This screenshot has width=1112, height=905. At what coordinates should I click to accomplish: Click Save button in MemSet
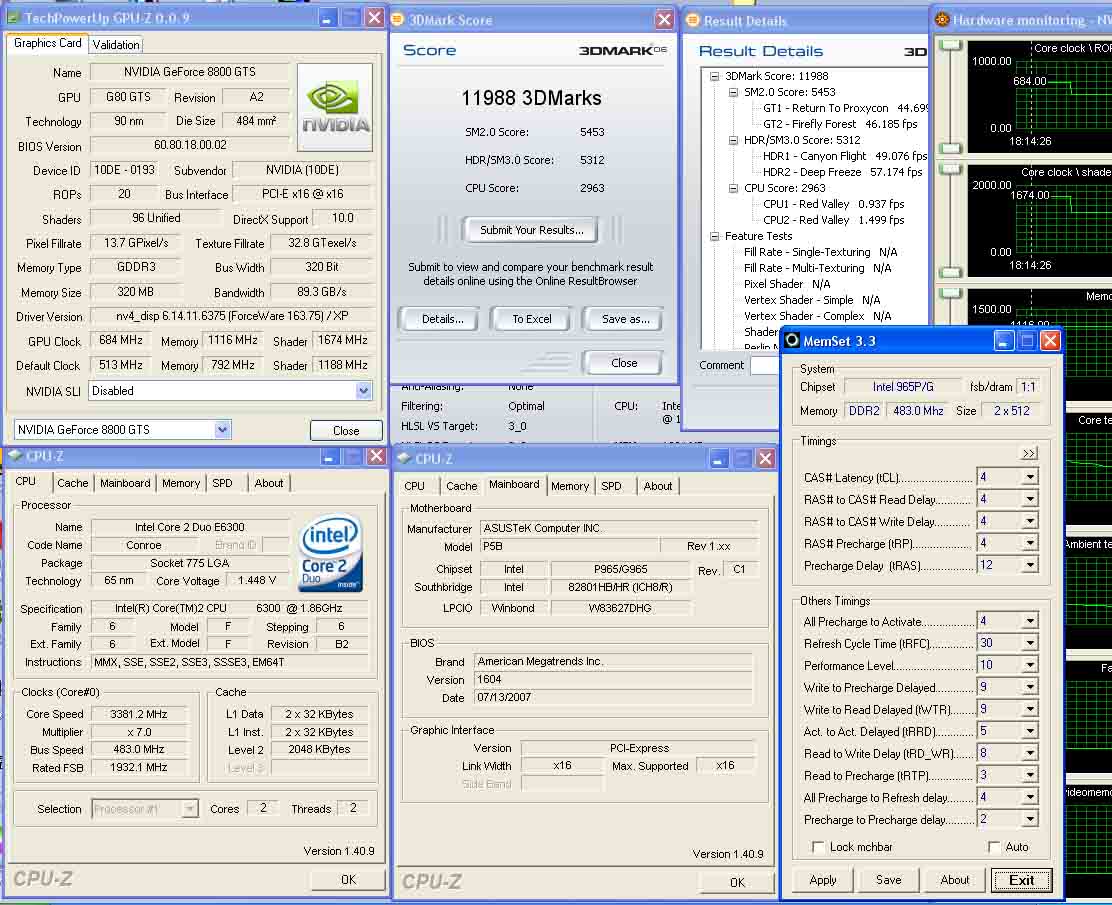[x=888, y=879]
